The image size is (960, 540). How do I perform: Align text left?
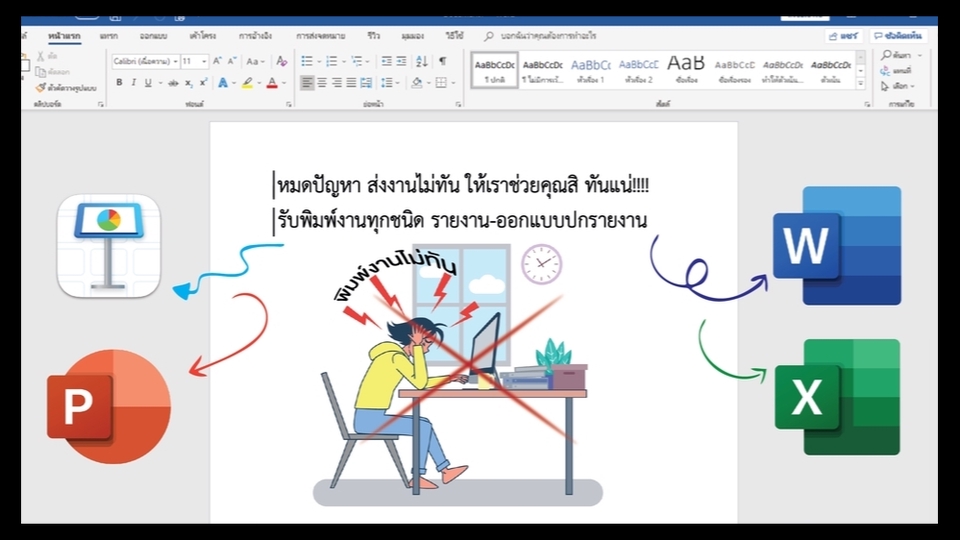pyautogui.click(x=307, y=83)
